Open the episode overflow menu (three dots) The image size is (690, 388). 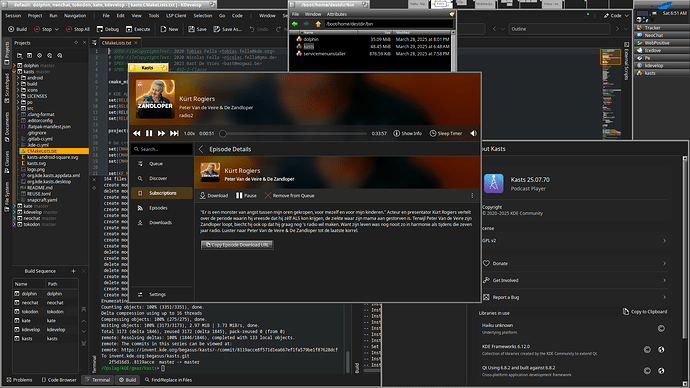pos(472,195)
